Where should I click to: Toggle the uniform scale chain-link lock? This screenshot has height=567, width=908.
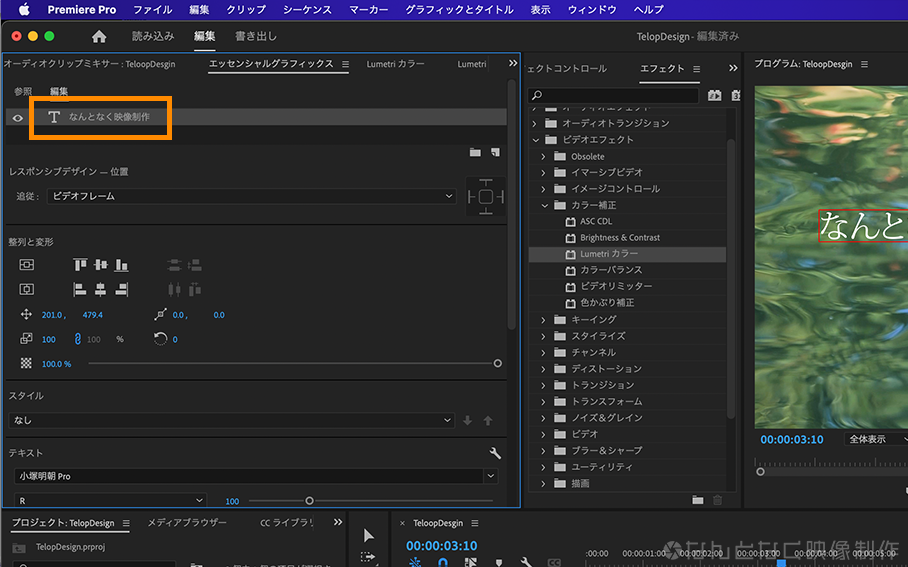78,339
